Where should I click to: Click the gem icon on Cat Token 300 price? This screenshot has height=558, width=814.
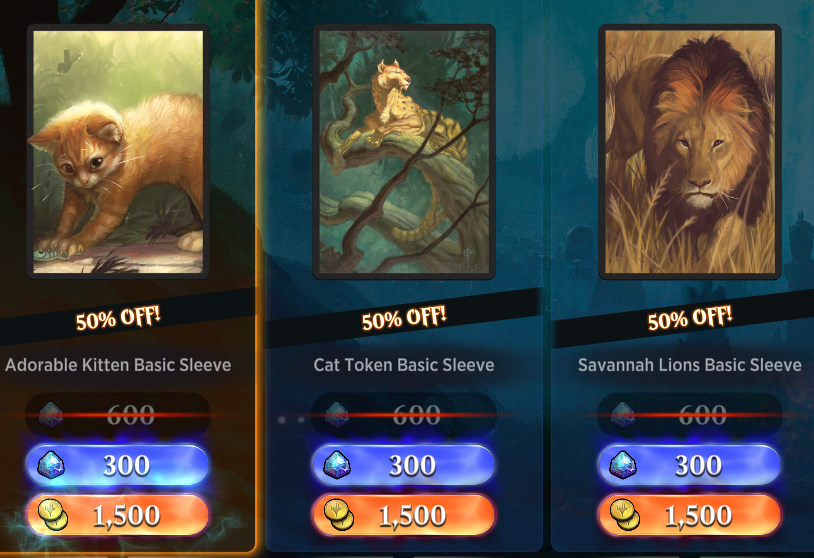coord(337,465)
